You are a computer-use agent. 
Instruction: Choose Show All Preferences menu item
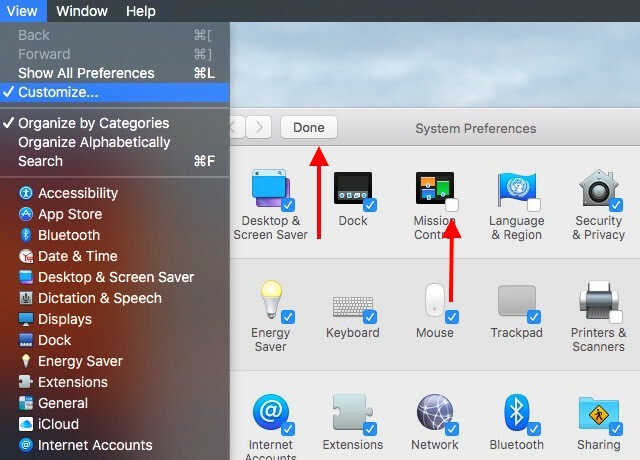click(115, 73)
